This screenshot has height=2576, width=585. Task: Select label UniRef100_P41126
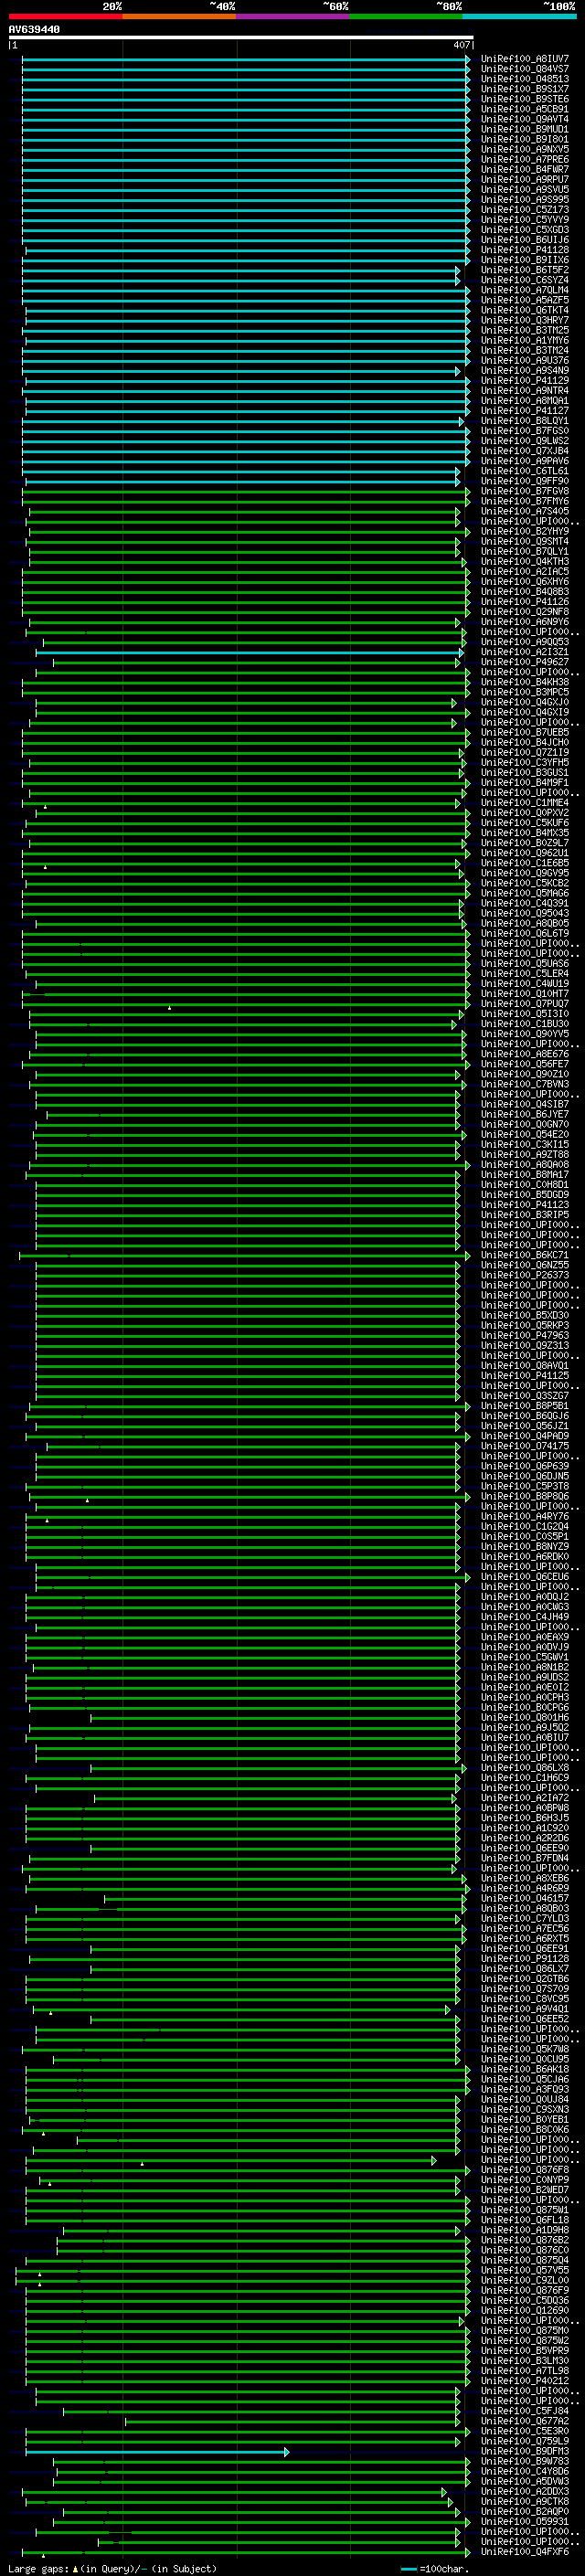click(x=524, y=601)
